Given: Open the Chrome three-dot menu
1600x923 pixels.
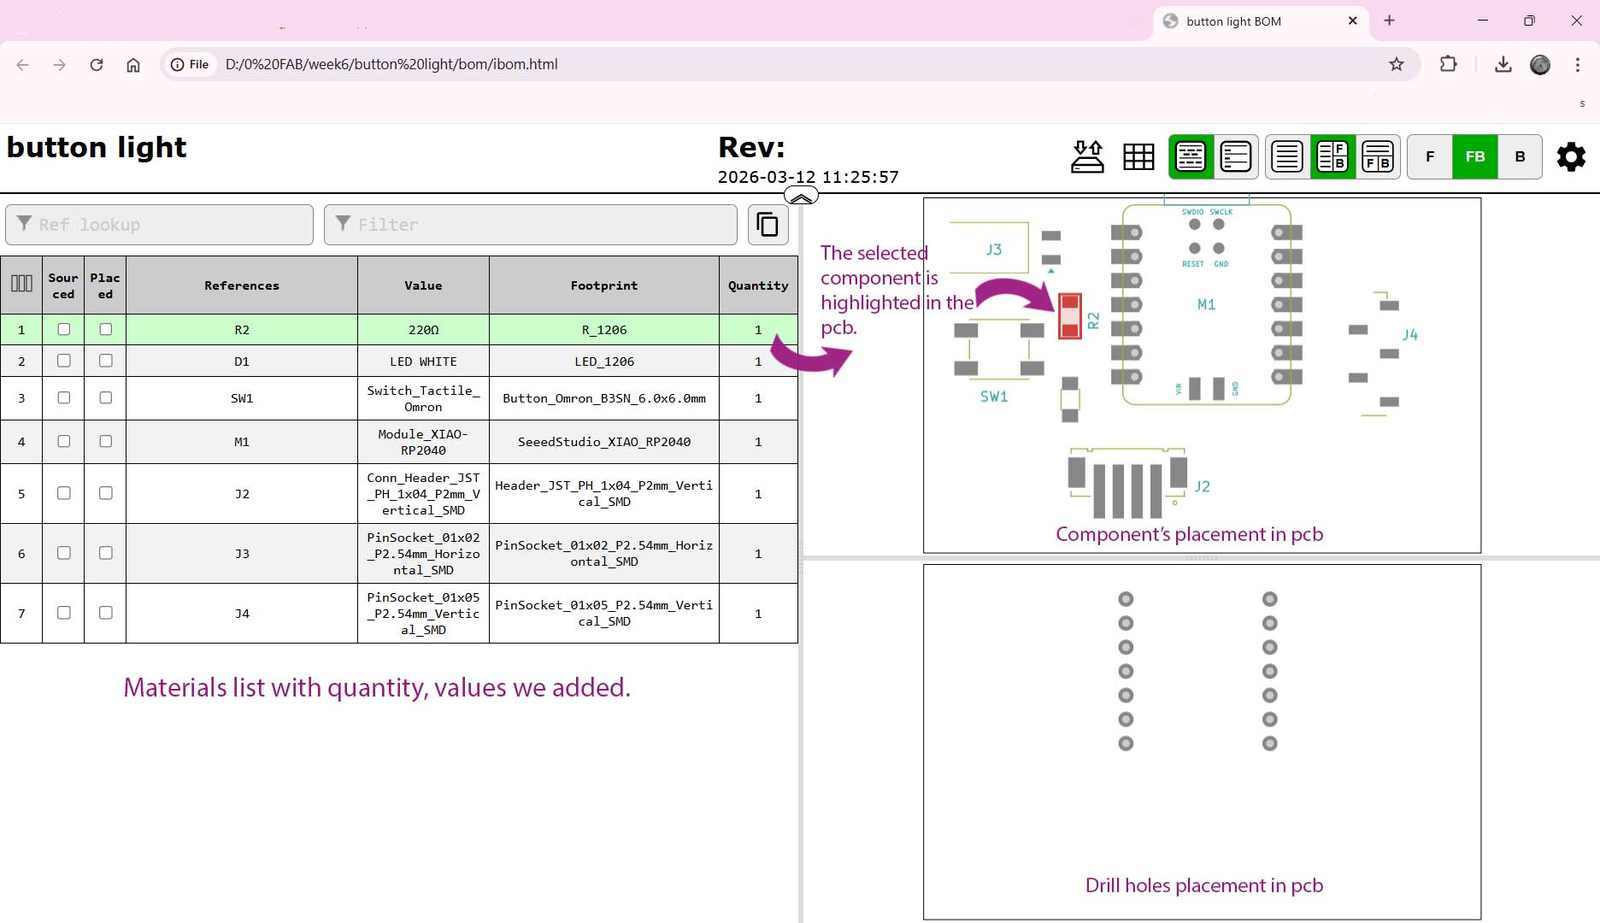Looking at the screenshot, I should pos(1578,64).
